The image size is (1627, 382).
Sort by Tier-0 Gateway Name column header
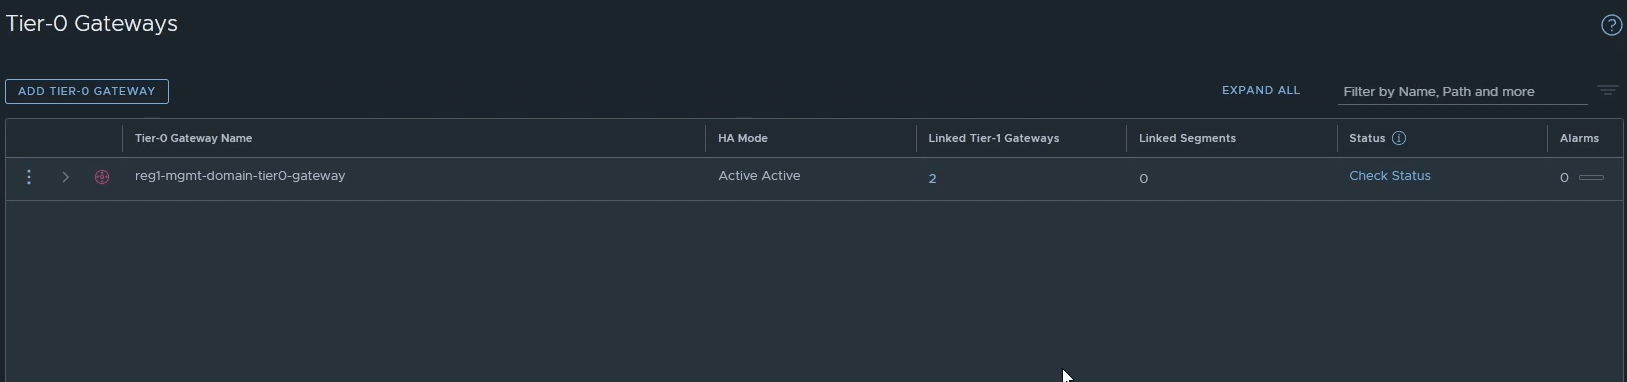point(193,138)
